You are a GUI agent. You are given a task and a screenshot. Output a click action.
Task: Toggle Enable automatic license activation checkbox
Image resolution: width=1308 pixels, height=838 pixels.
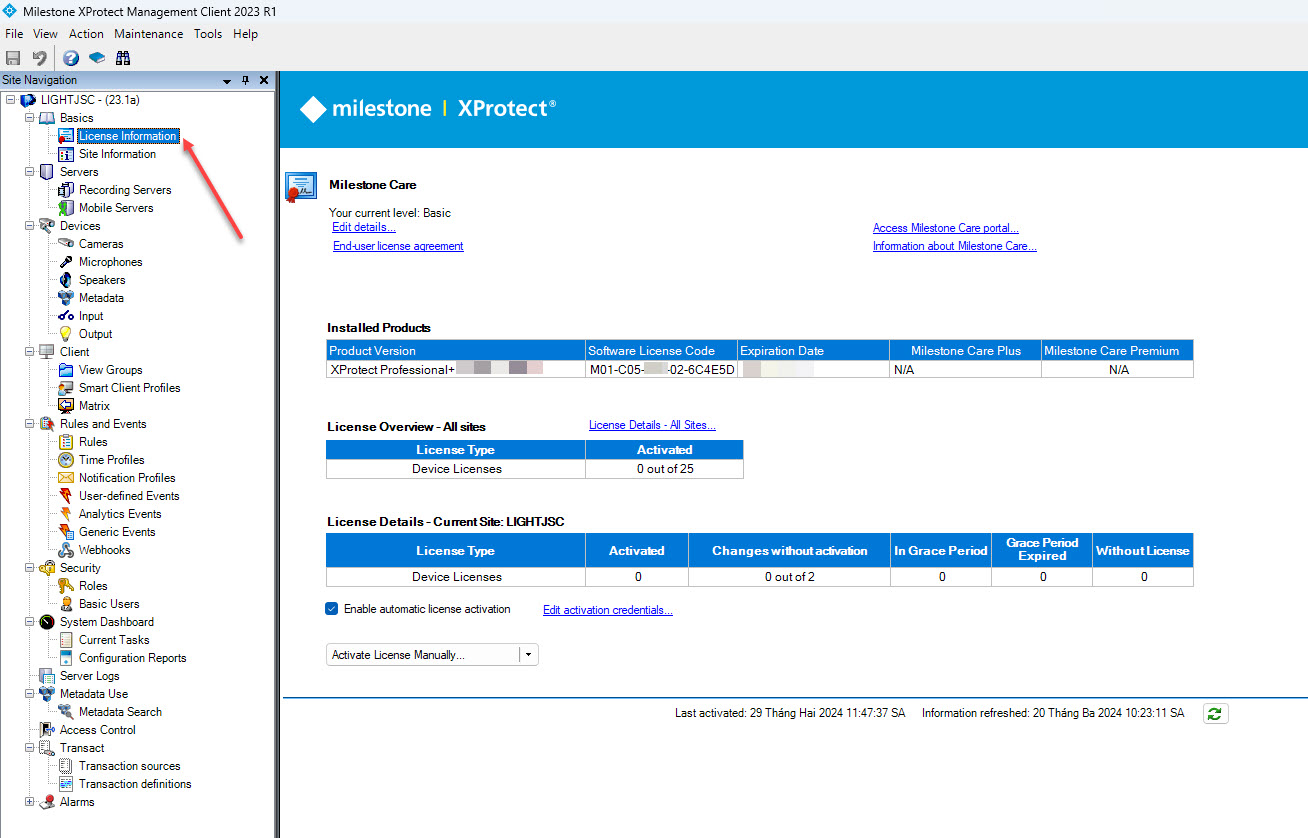point(332,609)
